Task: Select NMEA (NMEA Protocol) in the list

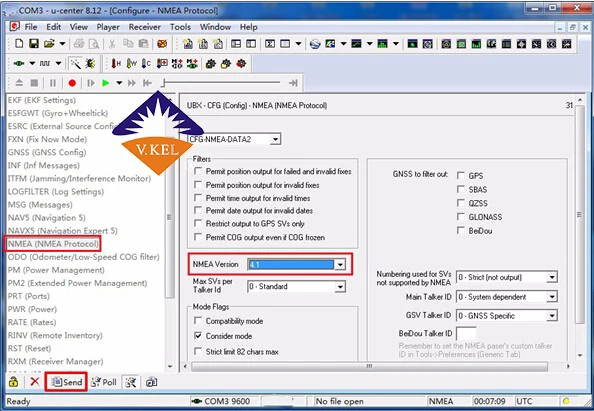Action: 53,244
